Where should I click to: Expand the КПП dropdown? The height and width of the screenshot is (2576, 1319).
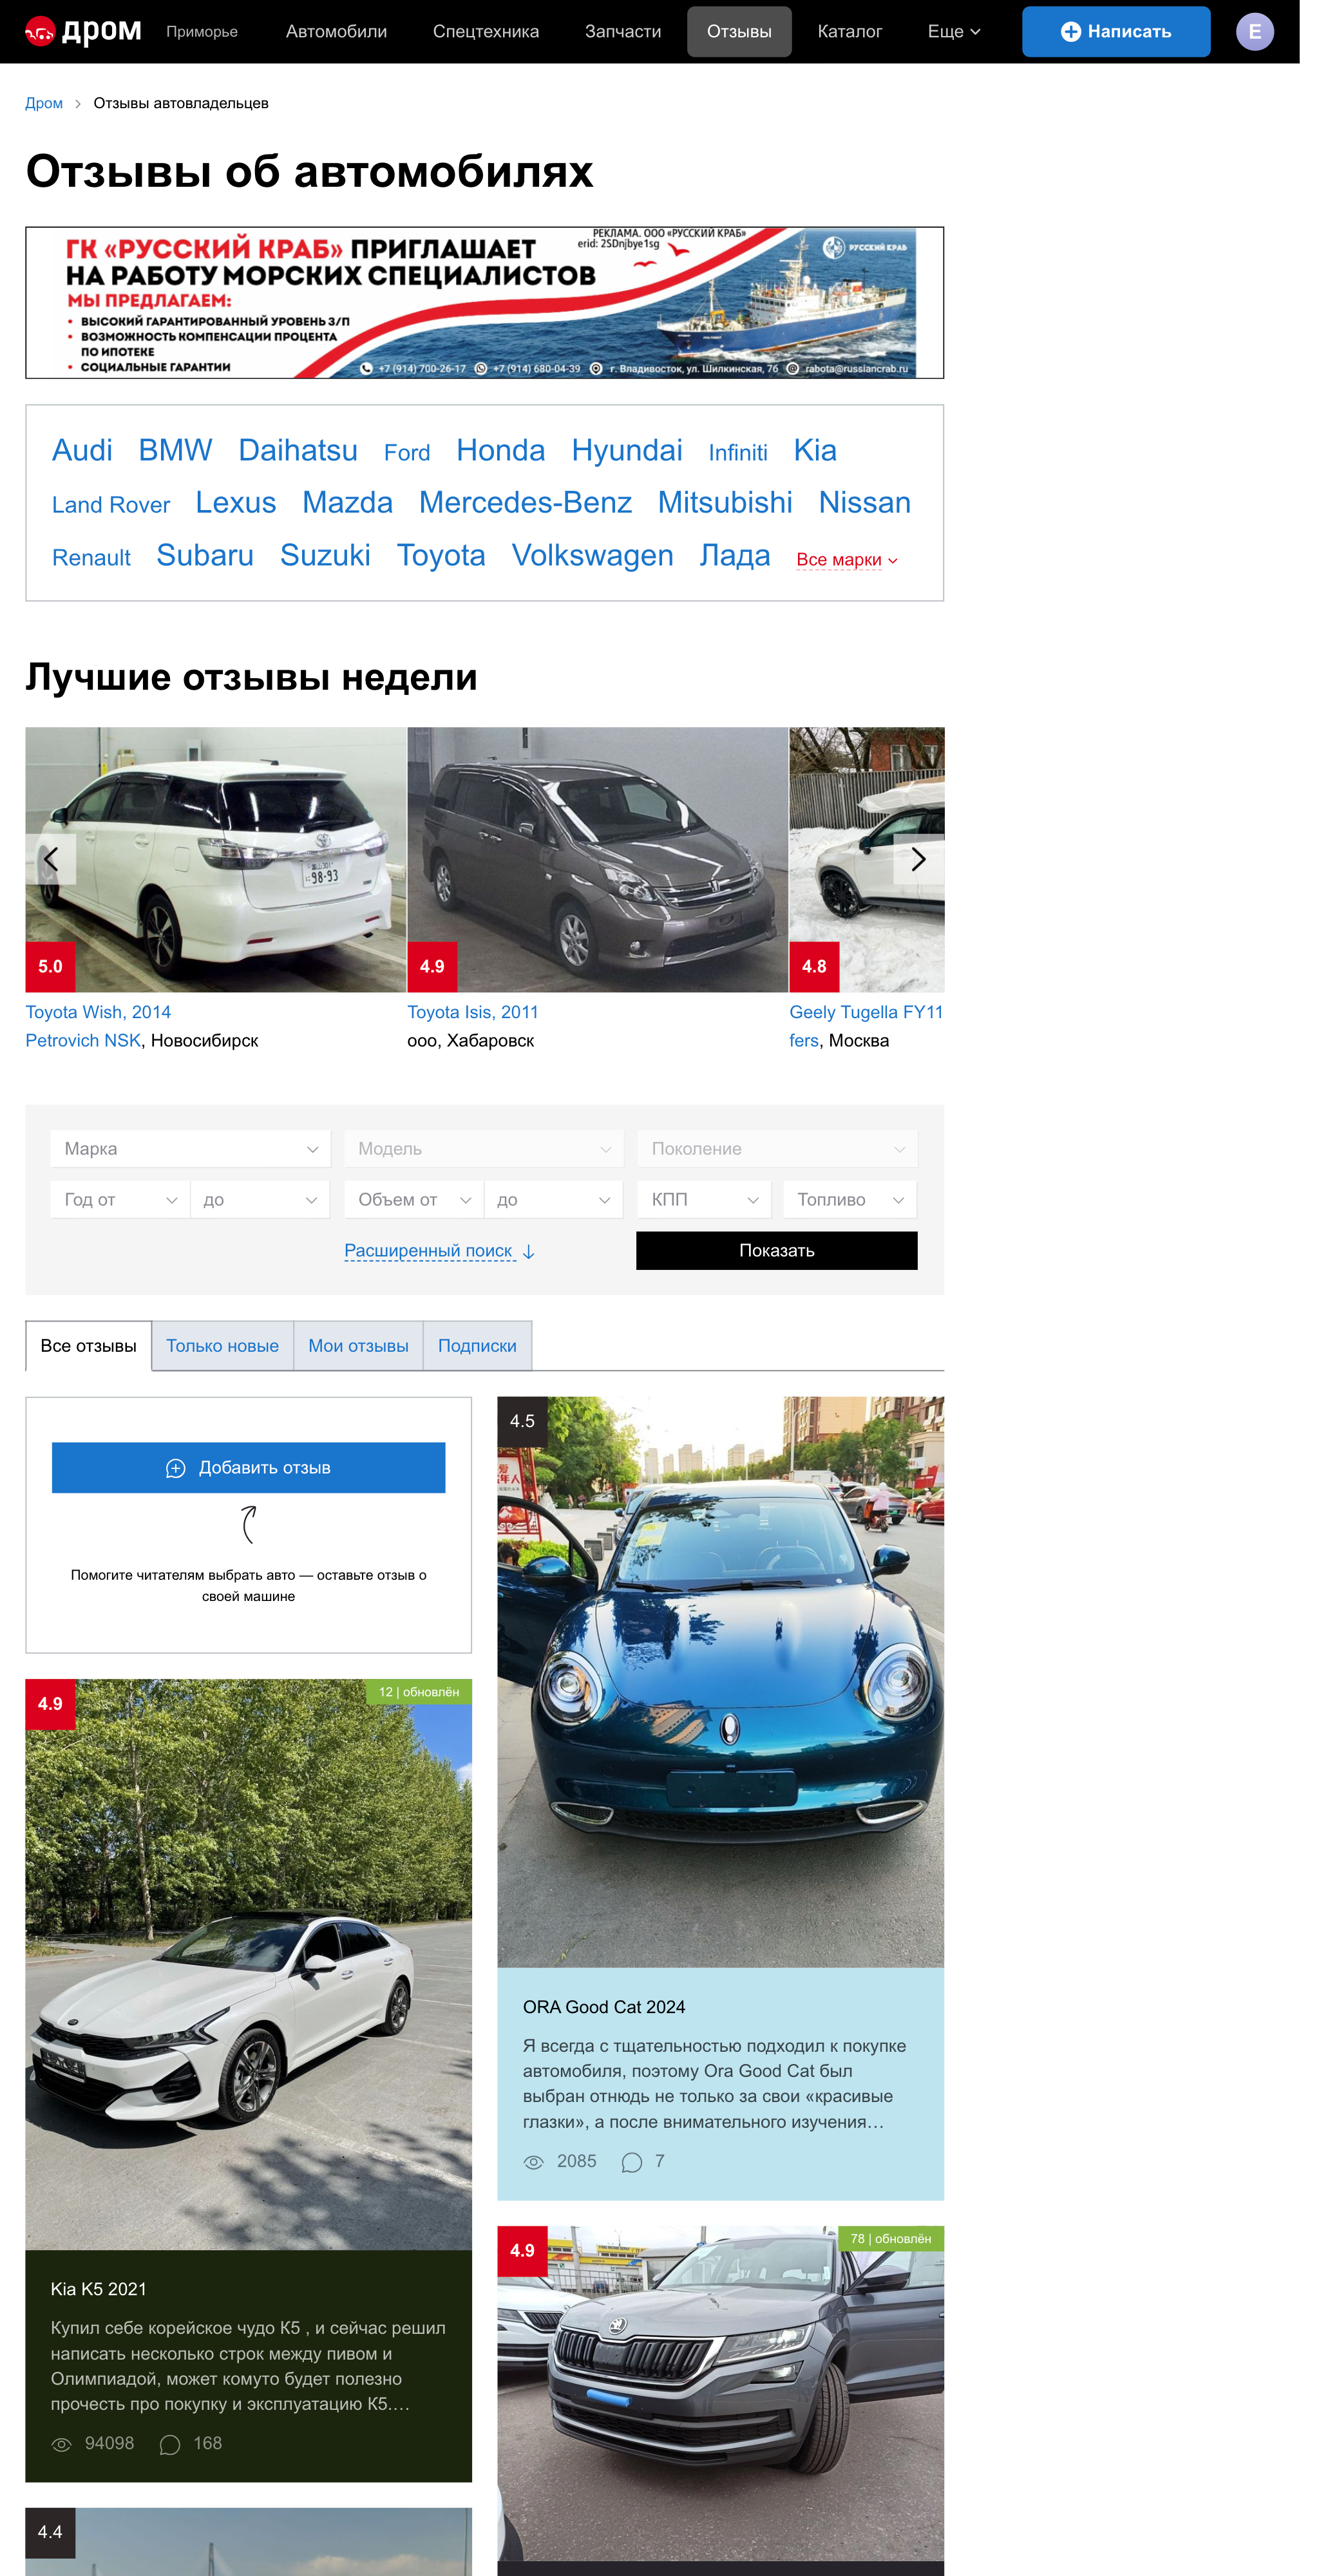pos(703,1199)
